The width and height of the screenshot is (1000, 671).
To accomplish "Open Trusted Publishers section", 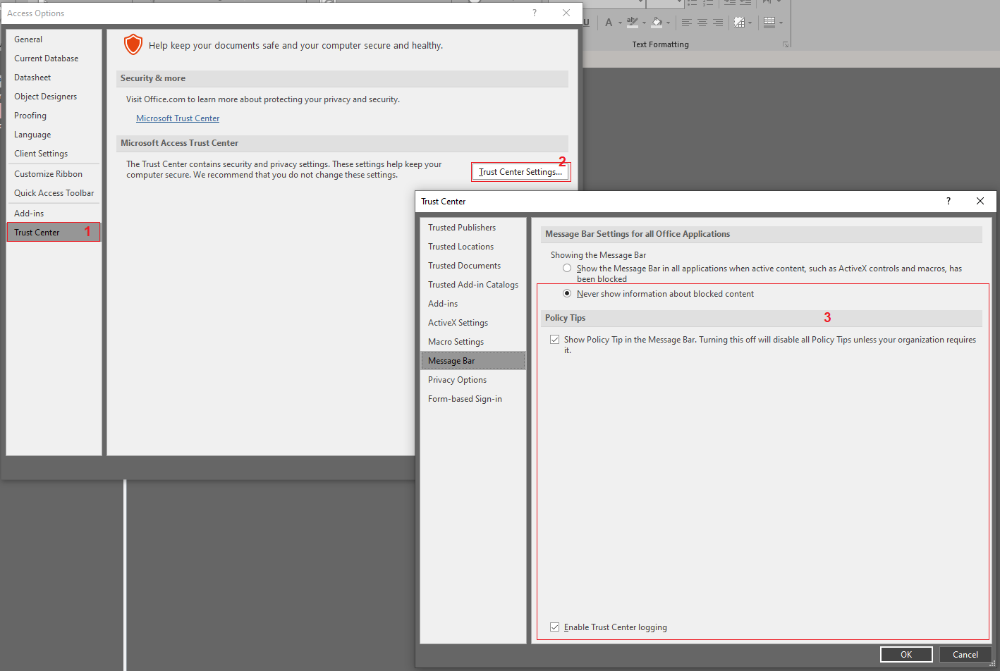I will 473,227.
